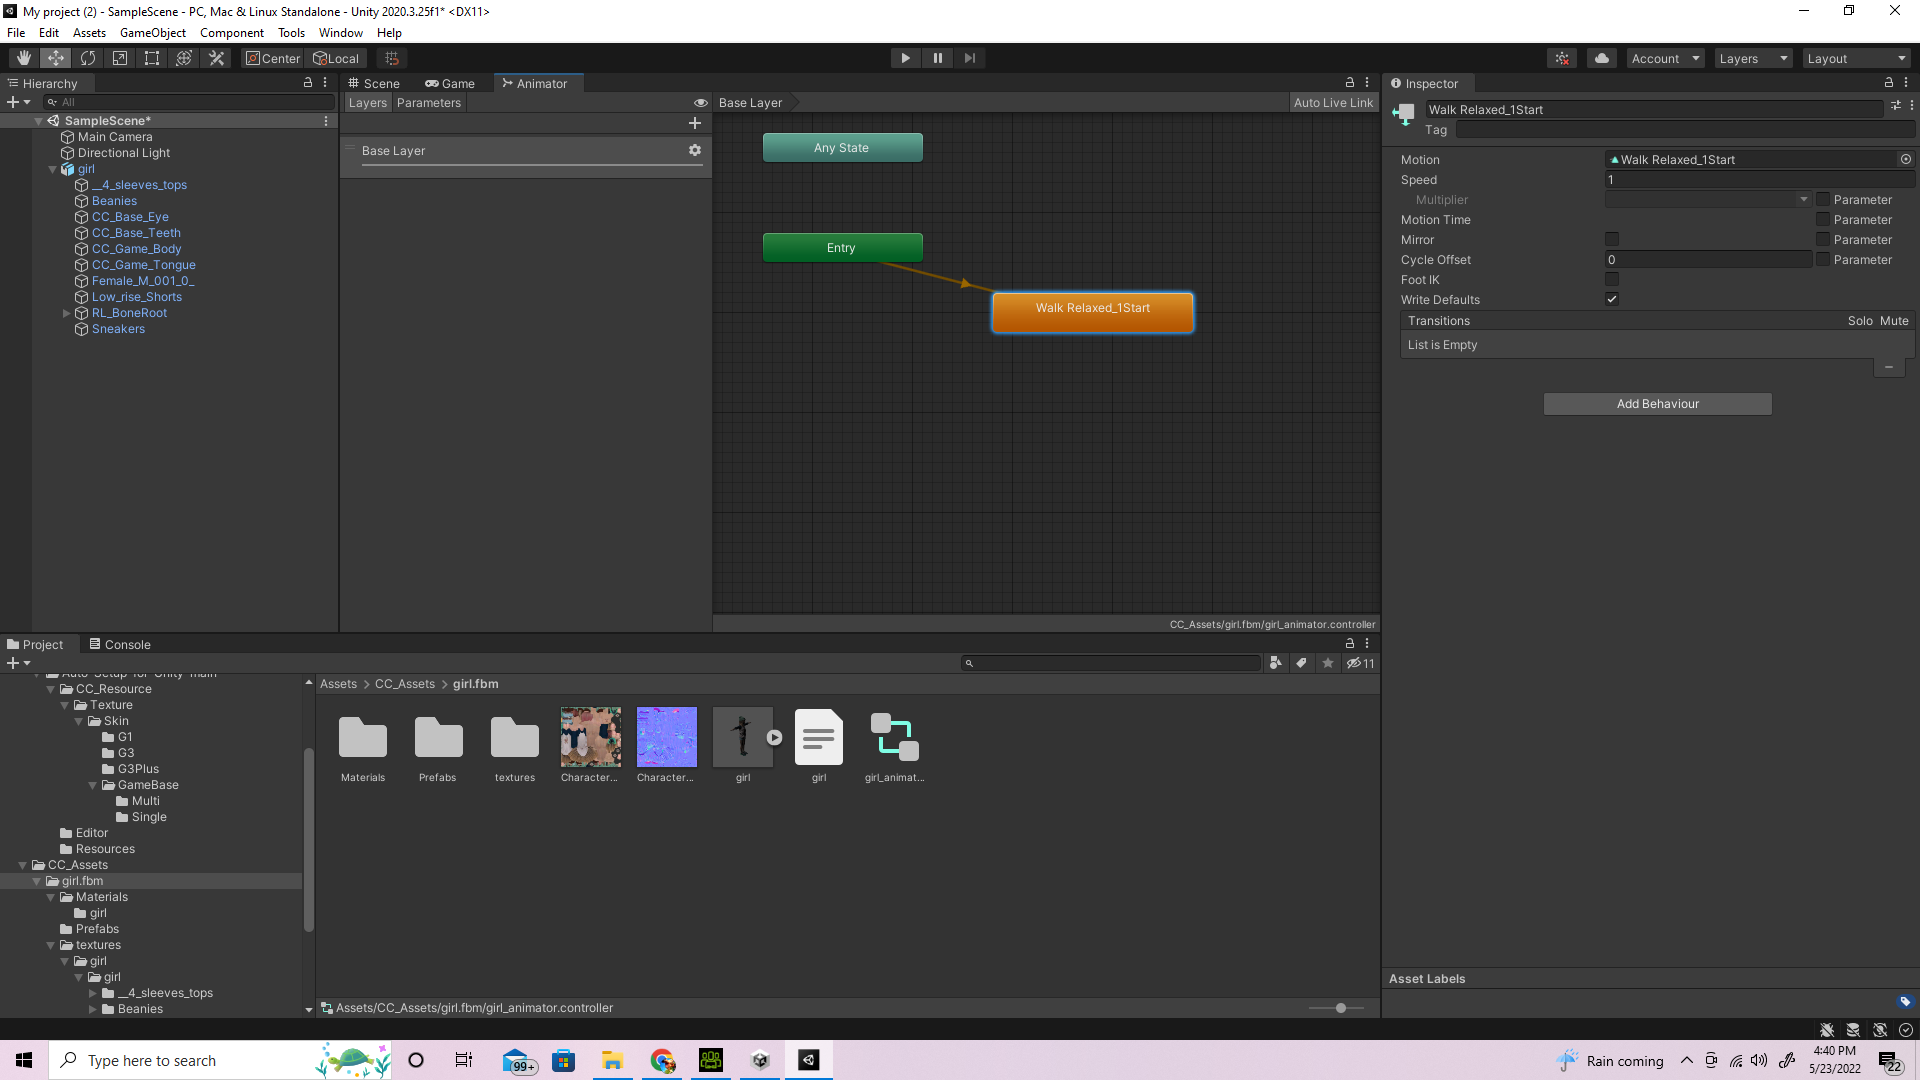
Task: Select the Scale tool
Action: click(120, 58)
